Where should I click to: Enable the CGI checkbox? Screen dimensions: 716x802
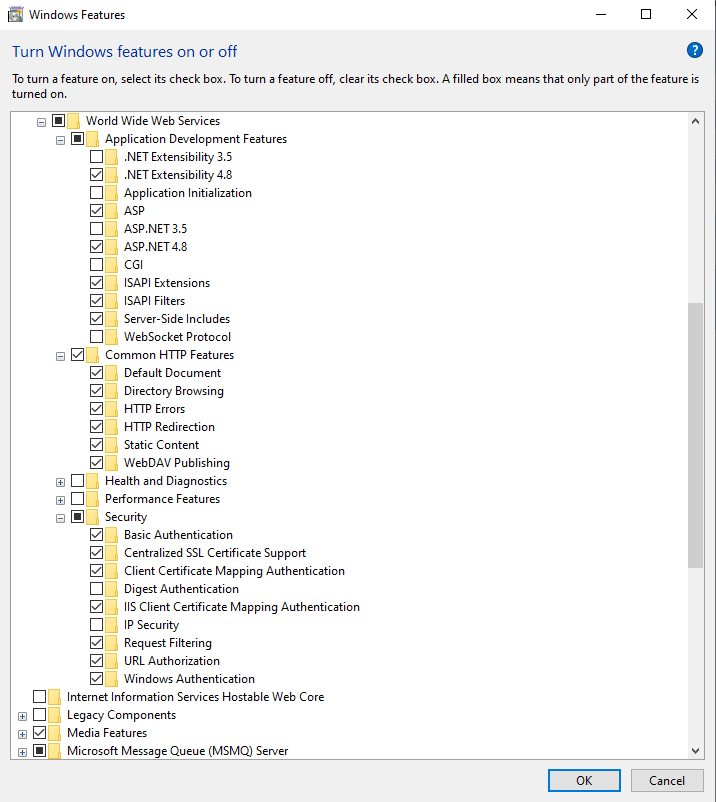pos(96,265)
